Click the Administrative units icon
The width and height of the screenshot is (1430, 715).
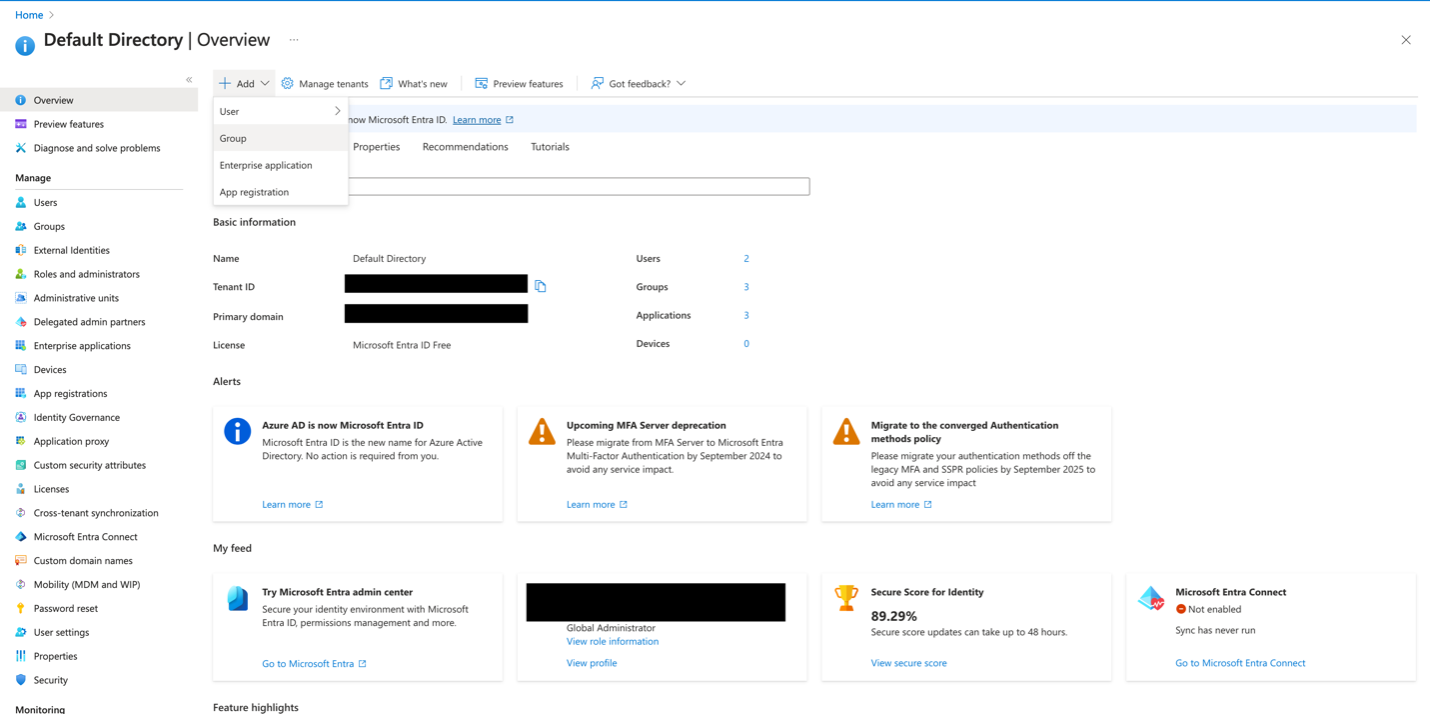(21, 298)
